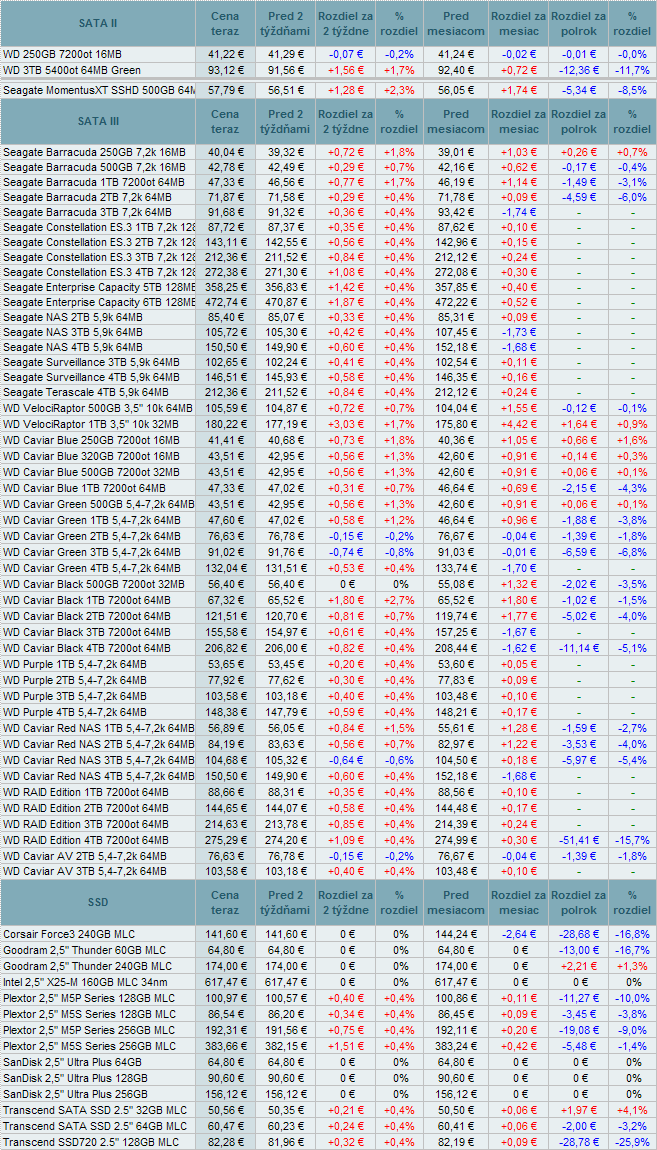Viewport: 657px width, 1150px height.
Task: Click the -28,68 € half-year change for Corsair Force3
Action: (577, 934)
